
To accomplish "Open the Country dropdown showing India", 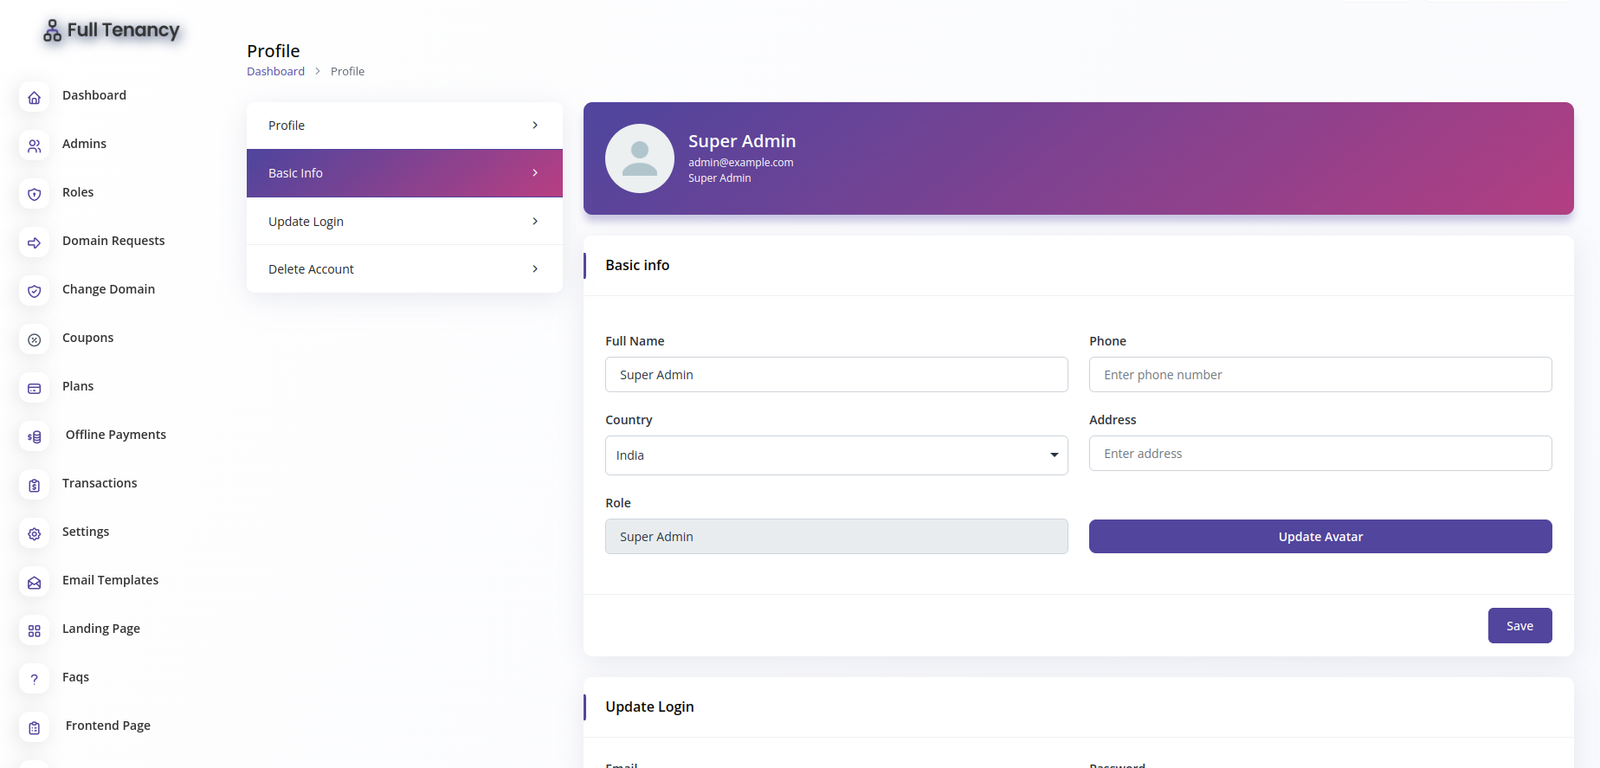I will pos(835,455).
